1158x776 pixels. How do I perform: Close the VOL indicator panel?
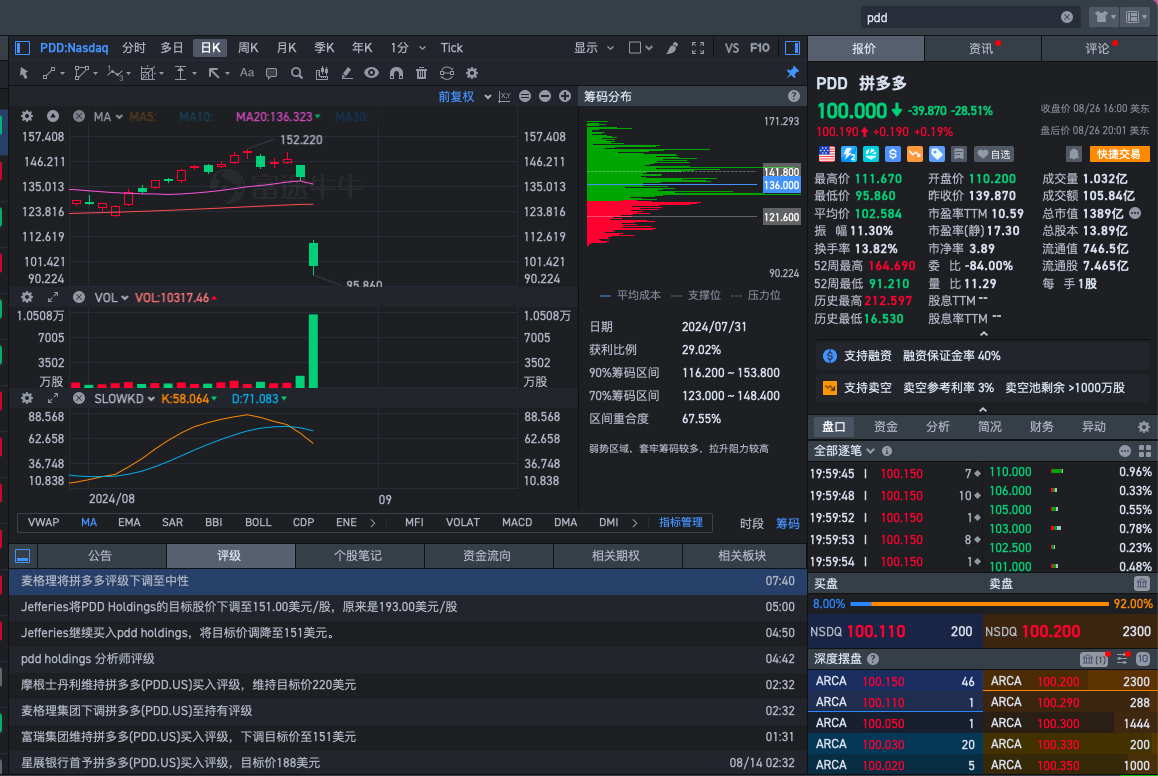pos(79,297)
